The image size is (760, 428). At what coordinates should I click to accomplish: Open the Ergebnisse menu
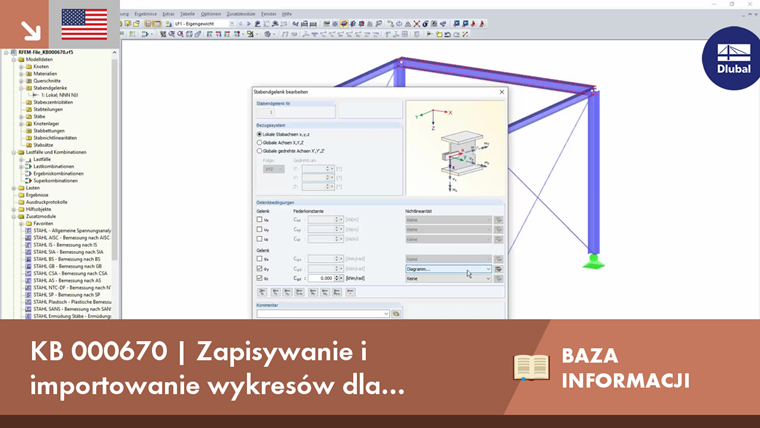[x=145, y=14]
